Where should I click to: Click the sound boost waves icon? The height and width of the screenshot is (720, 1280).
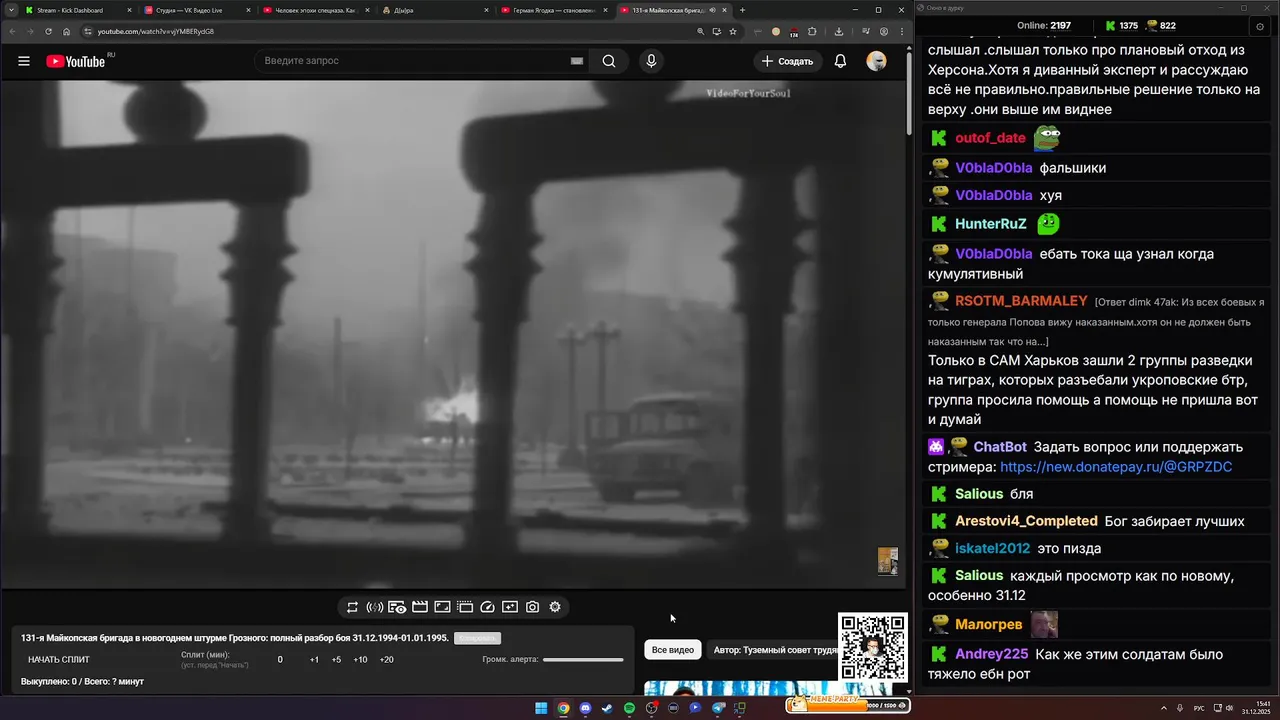click(x=375, y=607)
